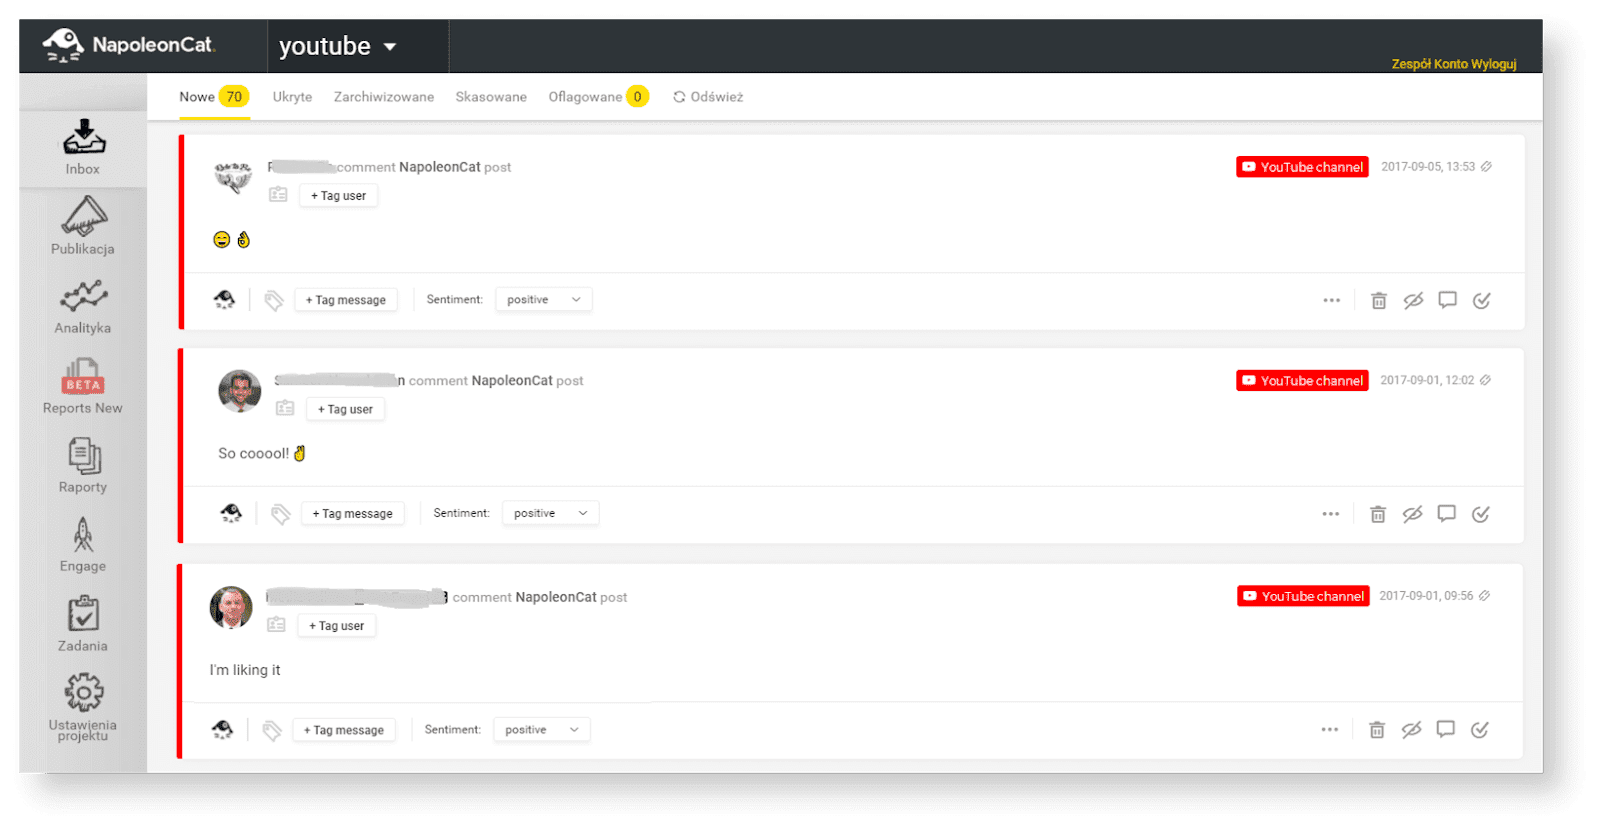The width and height of the screenshot is (1600, 830).
Task: Click assign cat icon under emoji comment
Action: pyautogui.click(x=225, y=300)
